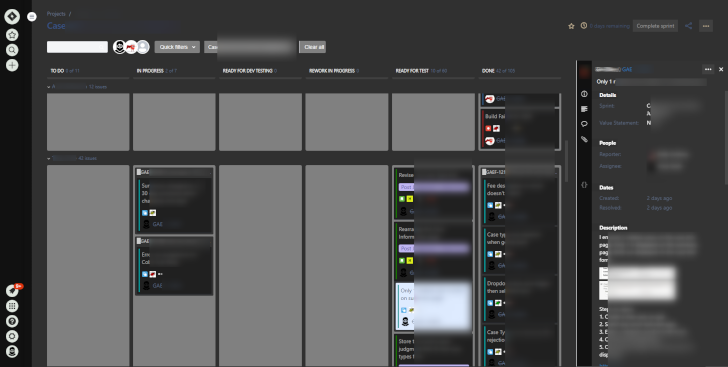
Task: Open the detail panel ellipsis actions menu
Action: tap(708, 69)
